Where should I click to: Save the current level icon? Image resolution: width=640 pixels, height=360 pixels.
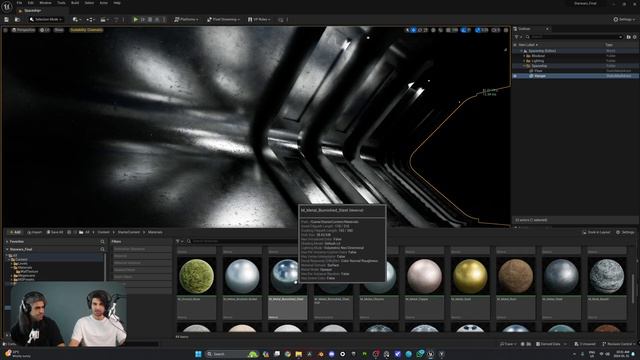click(7, 19)
